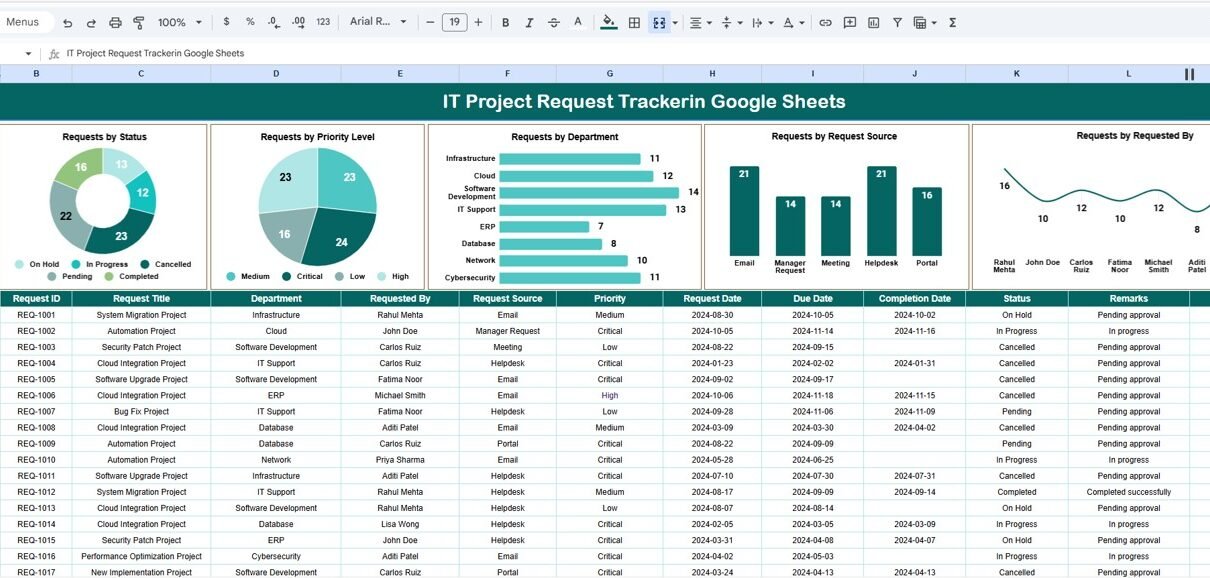Click the Insert link icon
The width and height of the screenshot is (1210, 578).
(825, 22)
